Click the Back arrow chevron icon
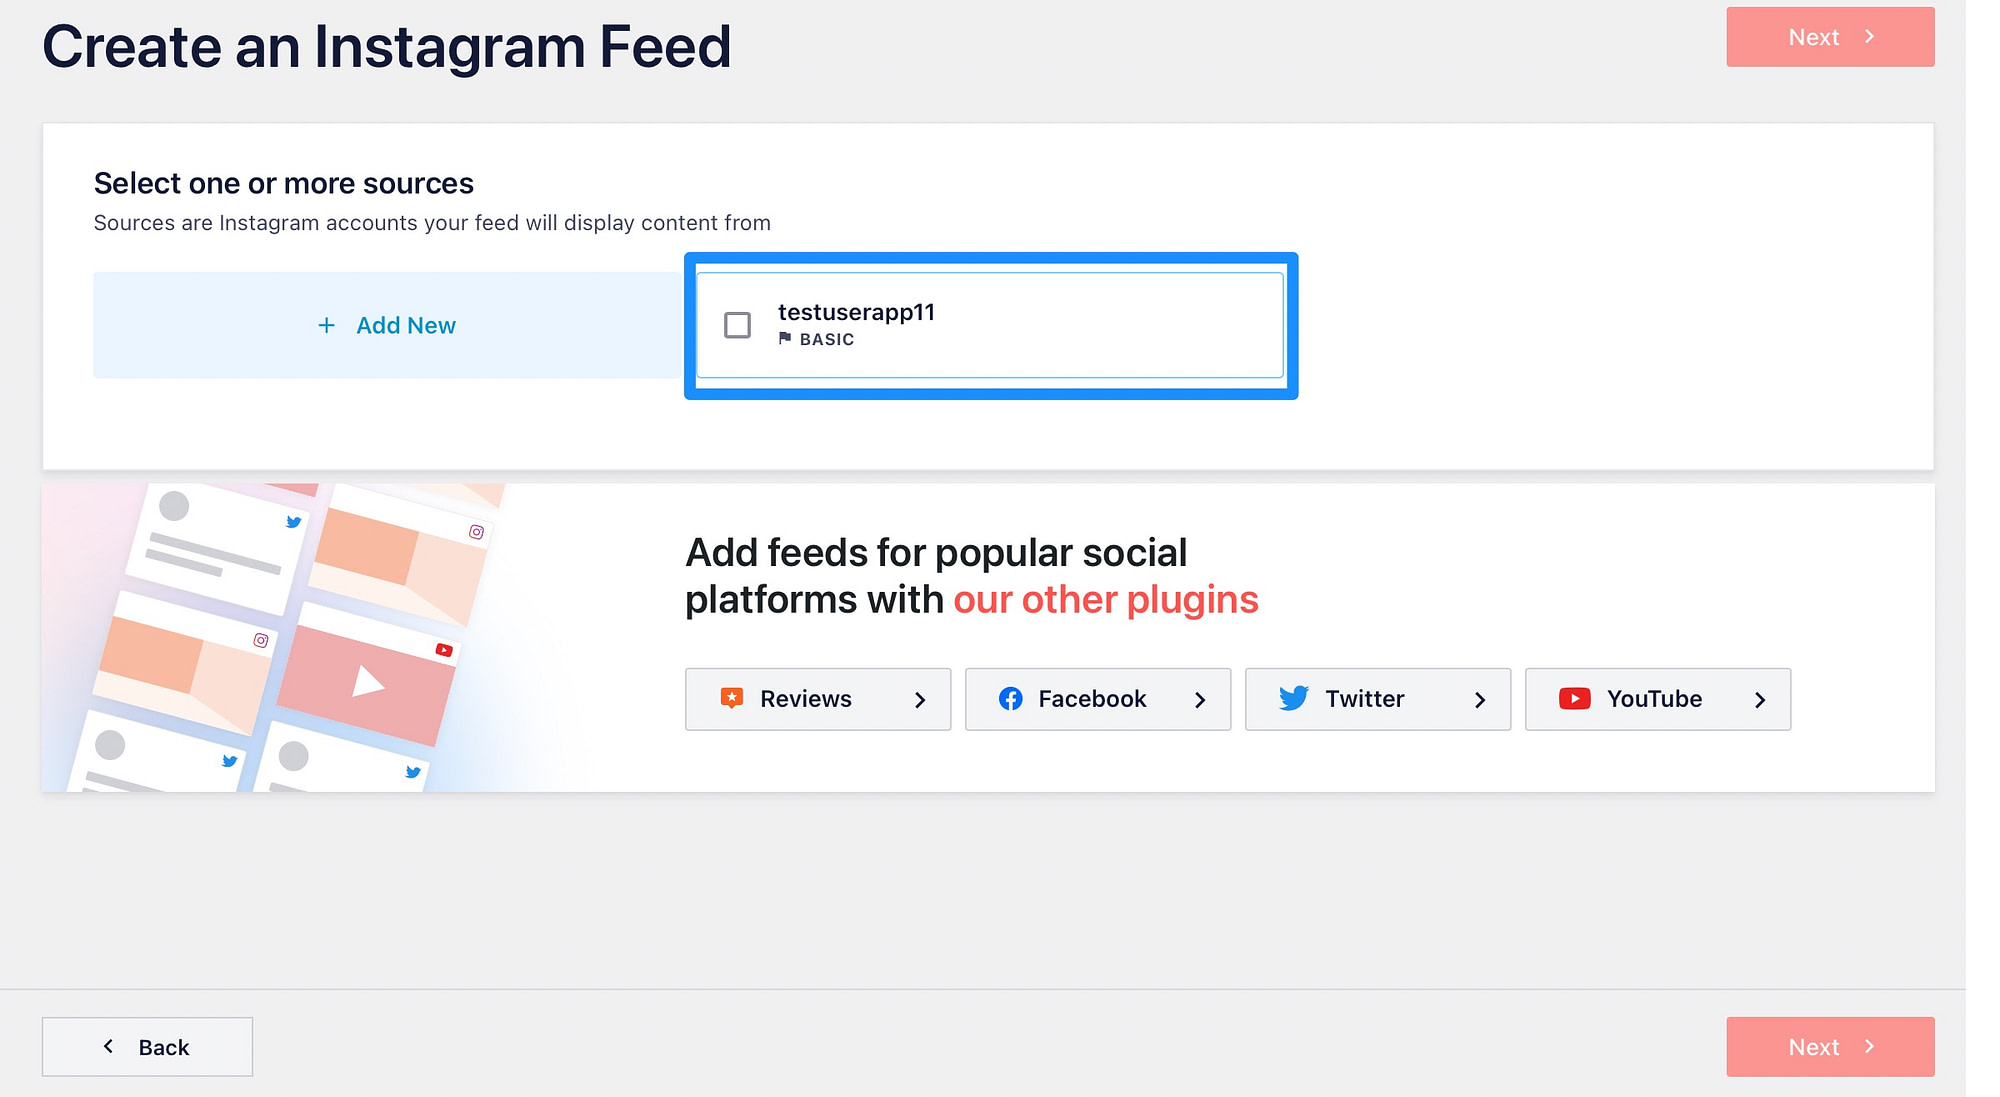The height and width of the screenshot is (1097, 2000). [x=109, y=1046]
